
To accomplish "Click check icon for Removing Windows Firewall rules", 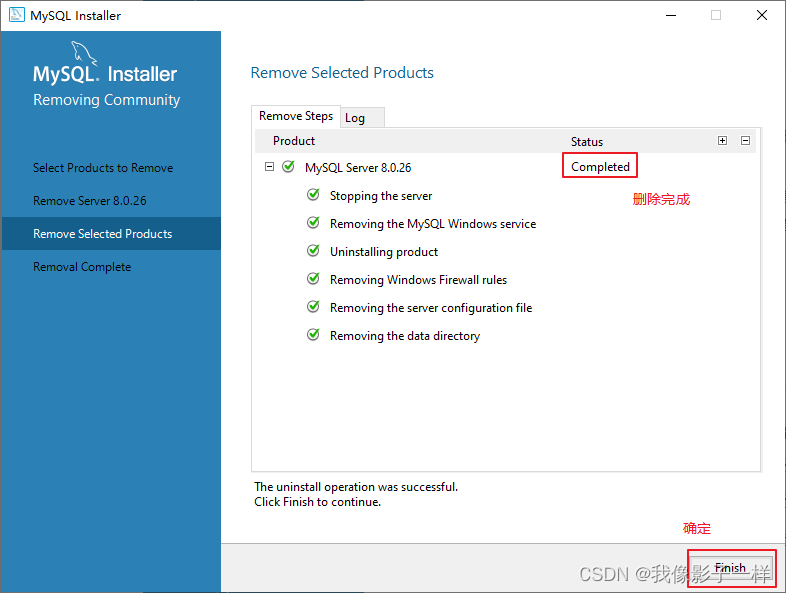I will click(313, 279).
